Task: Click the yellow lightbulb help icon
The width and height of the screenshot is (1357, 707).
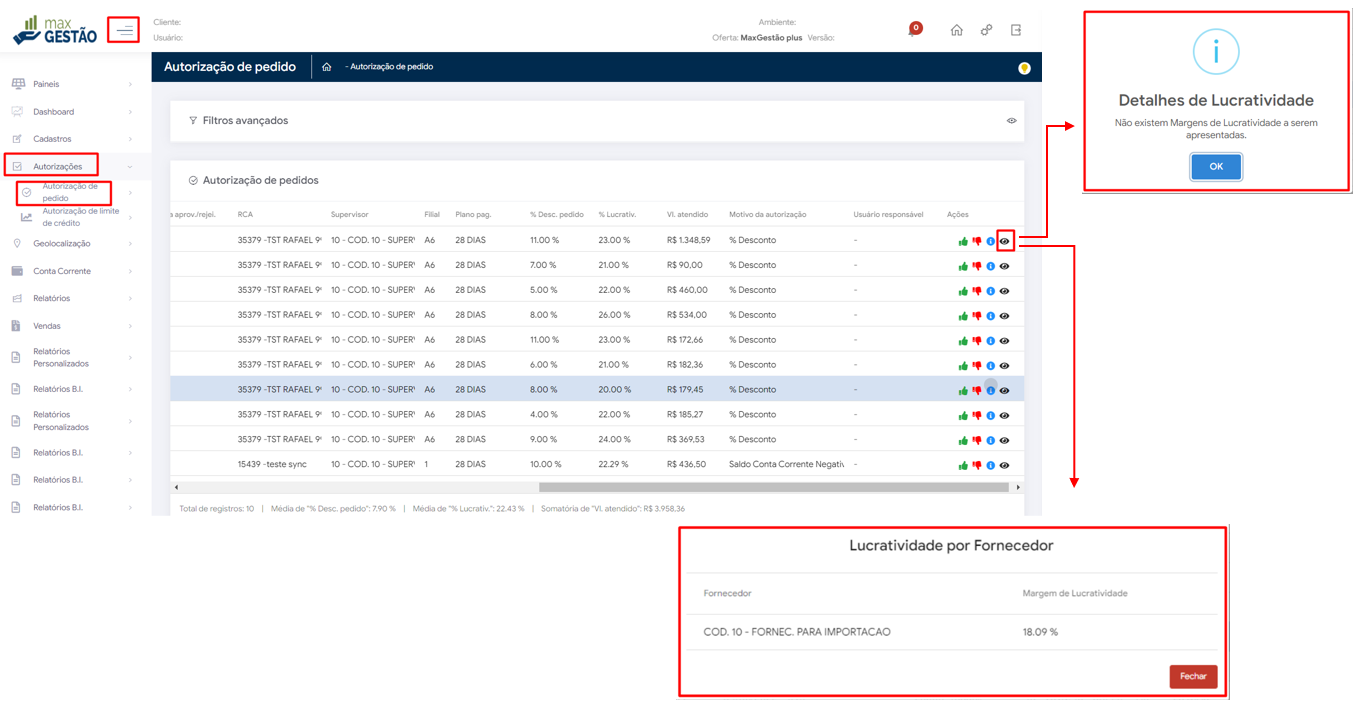Action: [x=1024, y=68]
